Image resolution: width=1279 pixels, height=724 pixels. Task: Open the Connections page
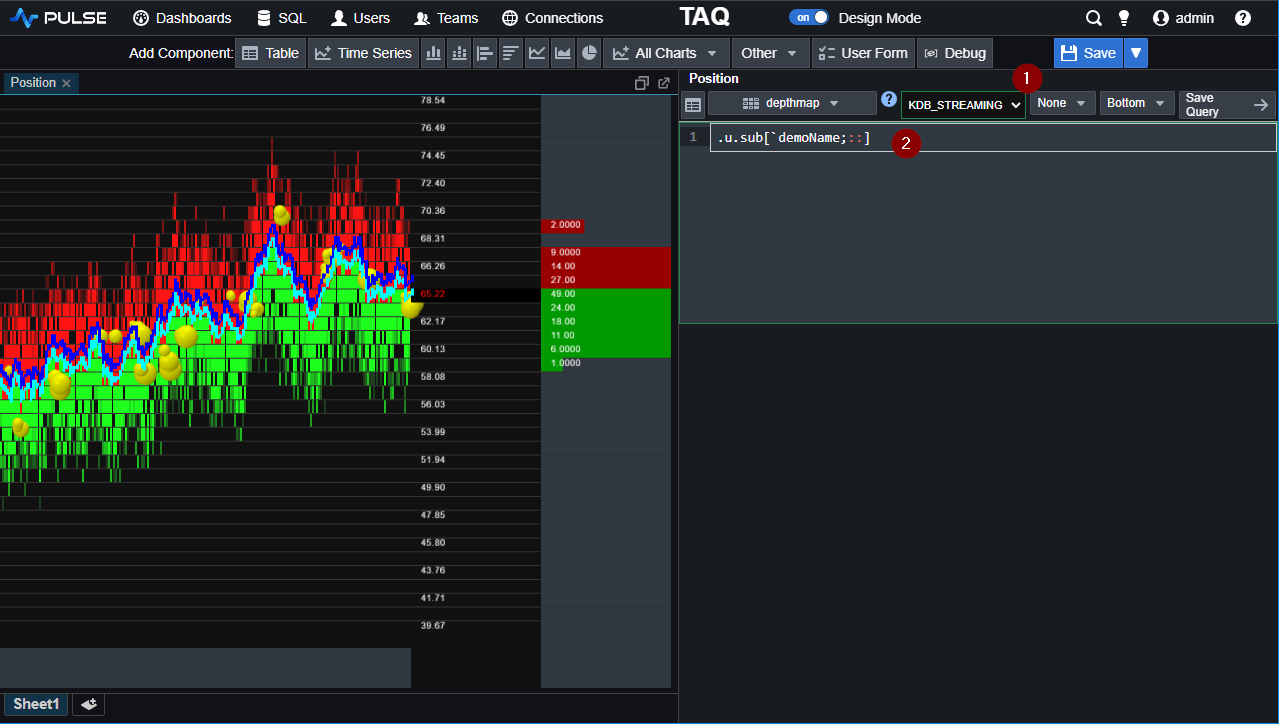[552, 17]
